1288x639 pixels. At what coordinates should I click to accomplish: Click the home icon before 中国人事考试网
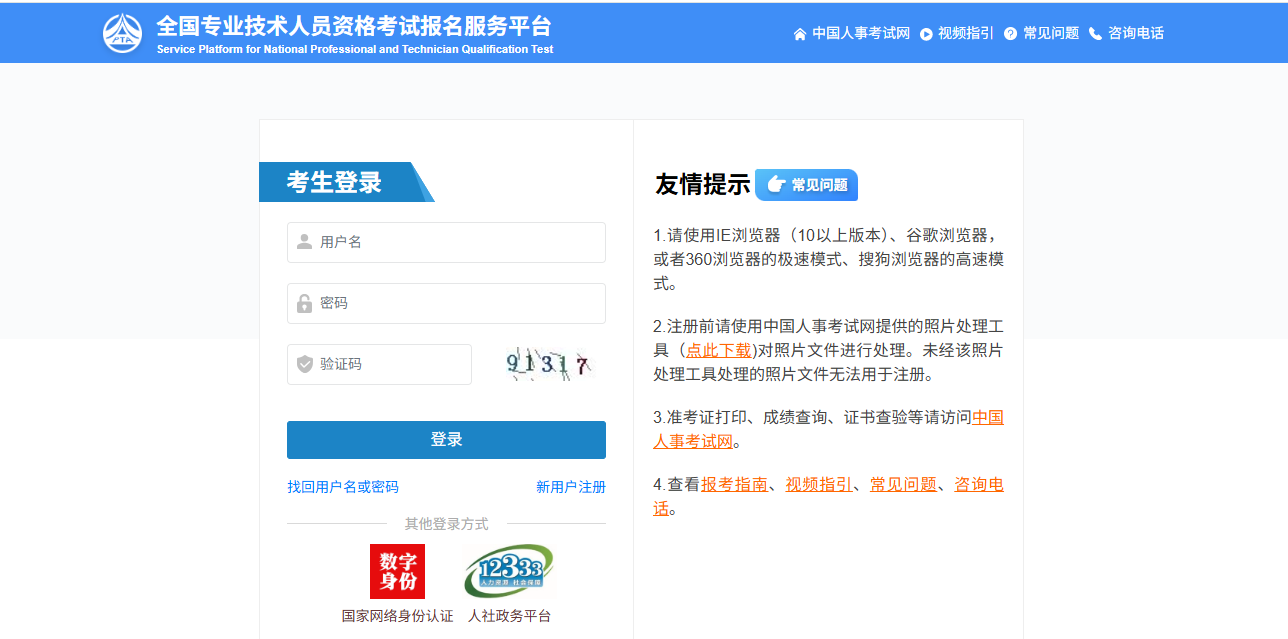click(798, 33)
